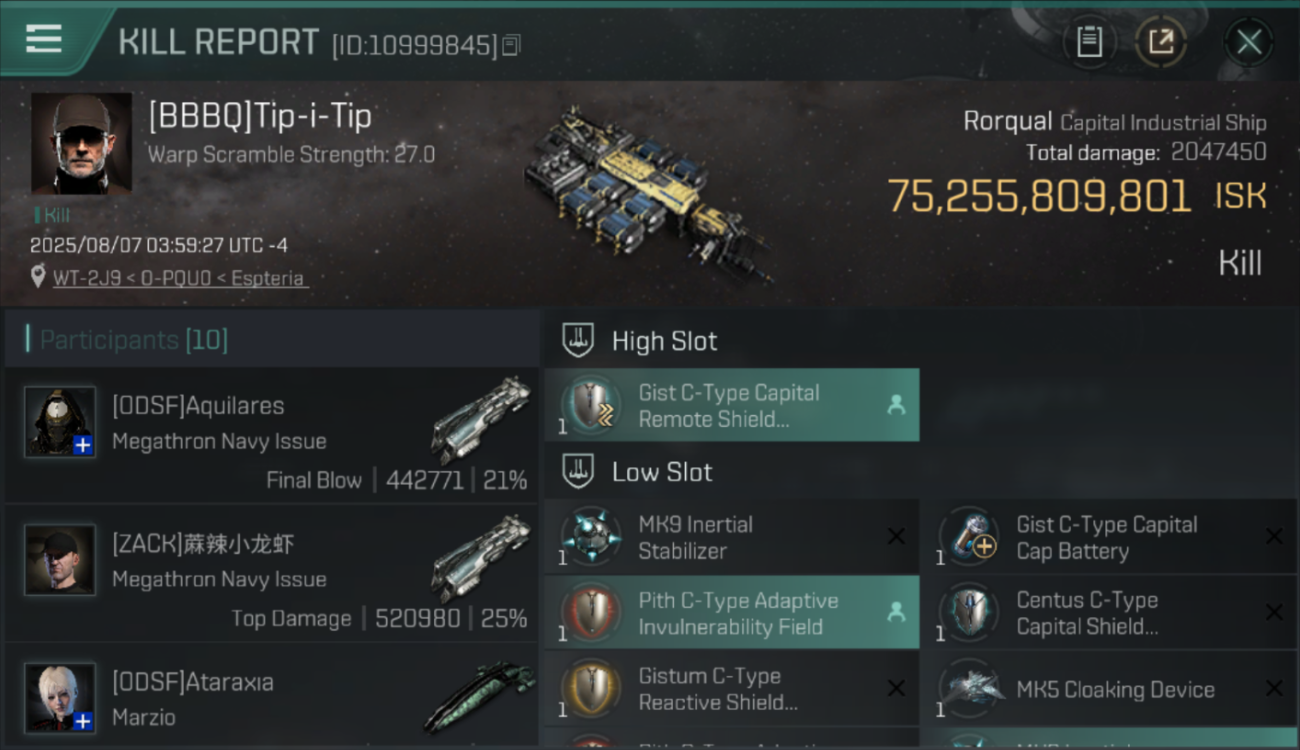Copy the kill report ID icon

[511, 45]
